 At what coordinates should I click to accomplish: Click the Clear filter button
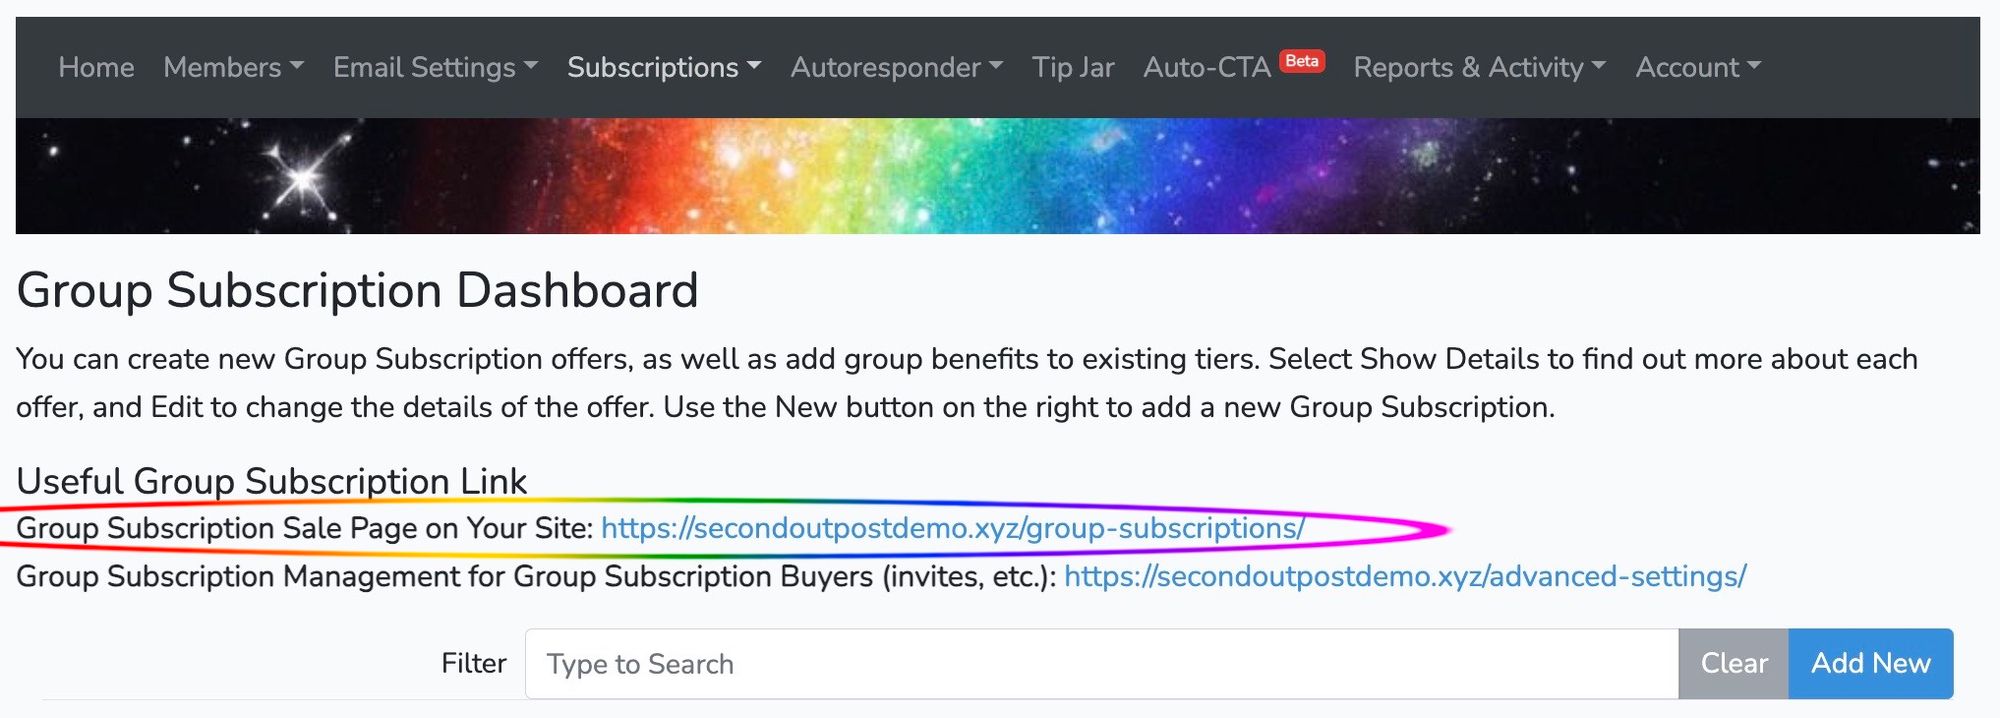pos(1734,664)
